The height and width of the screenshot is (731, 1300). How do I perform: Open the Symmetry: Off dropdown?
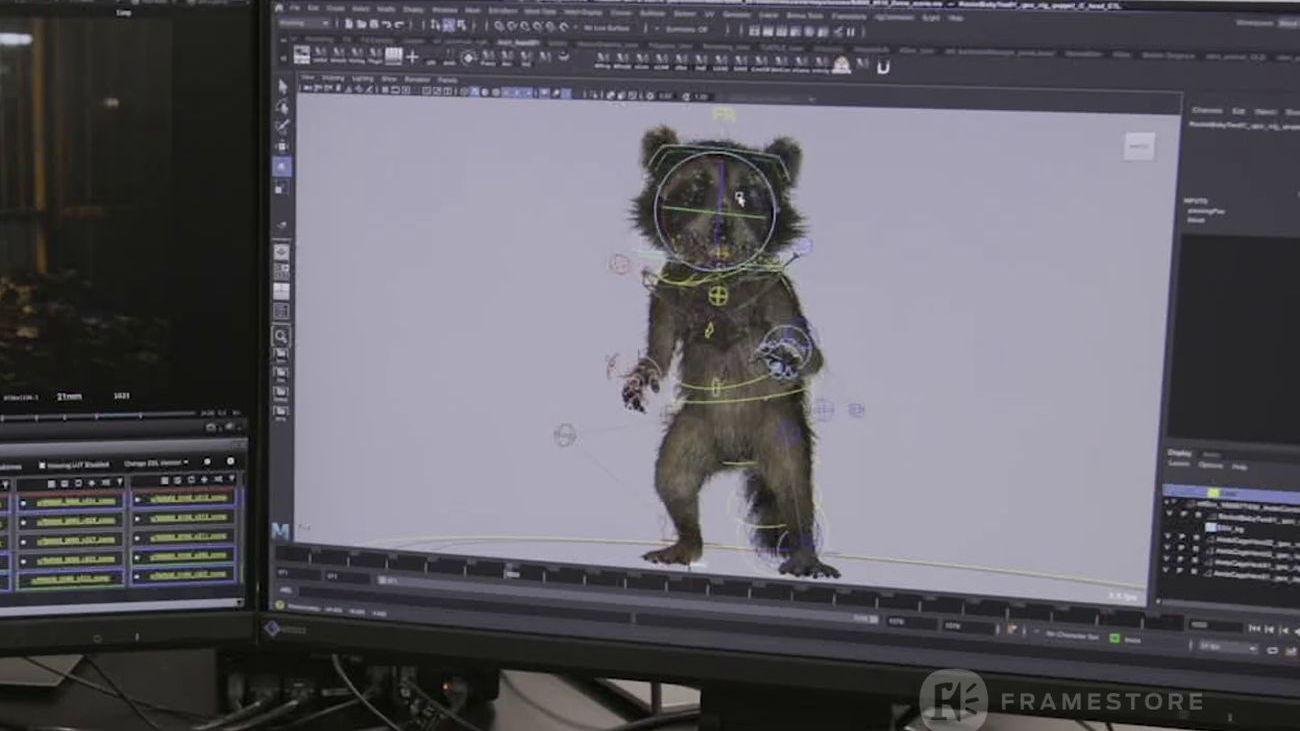pos(690,30)
